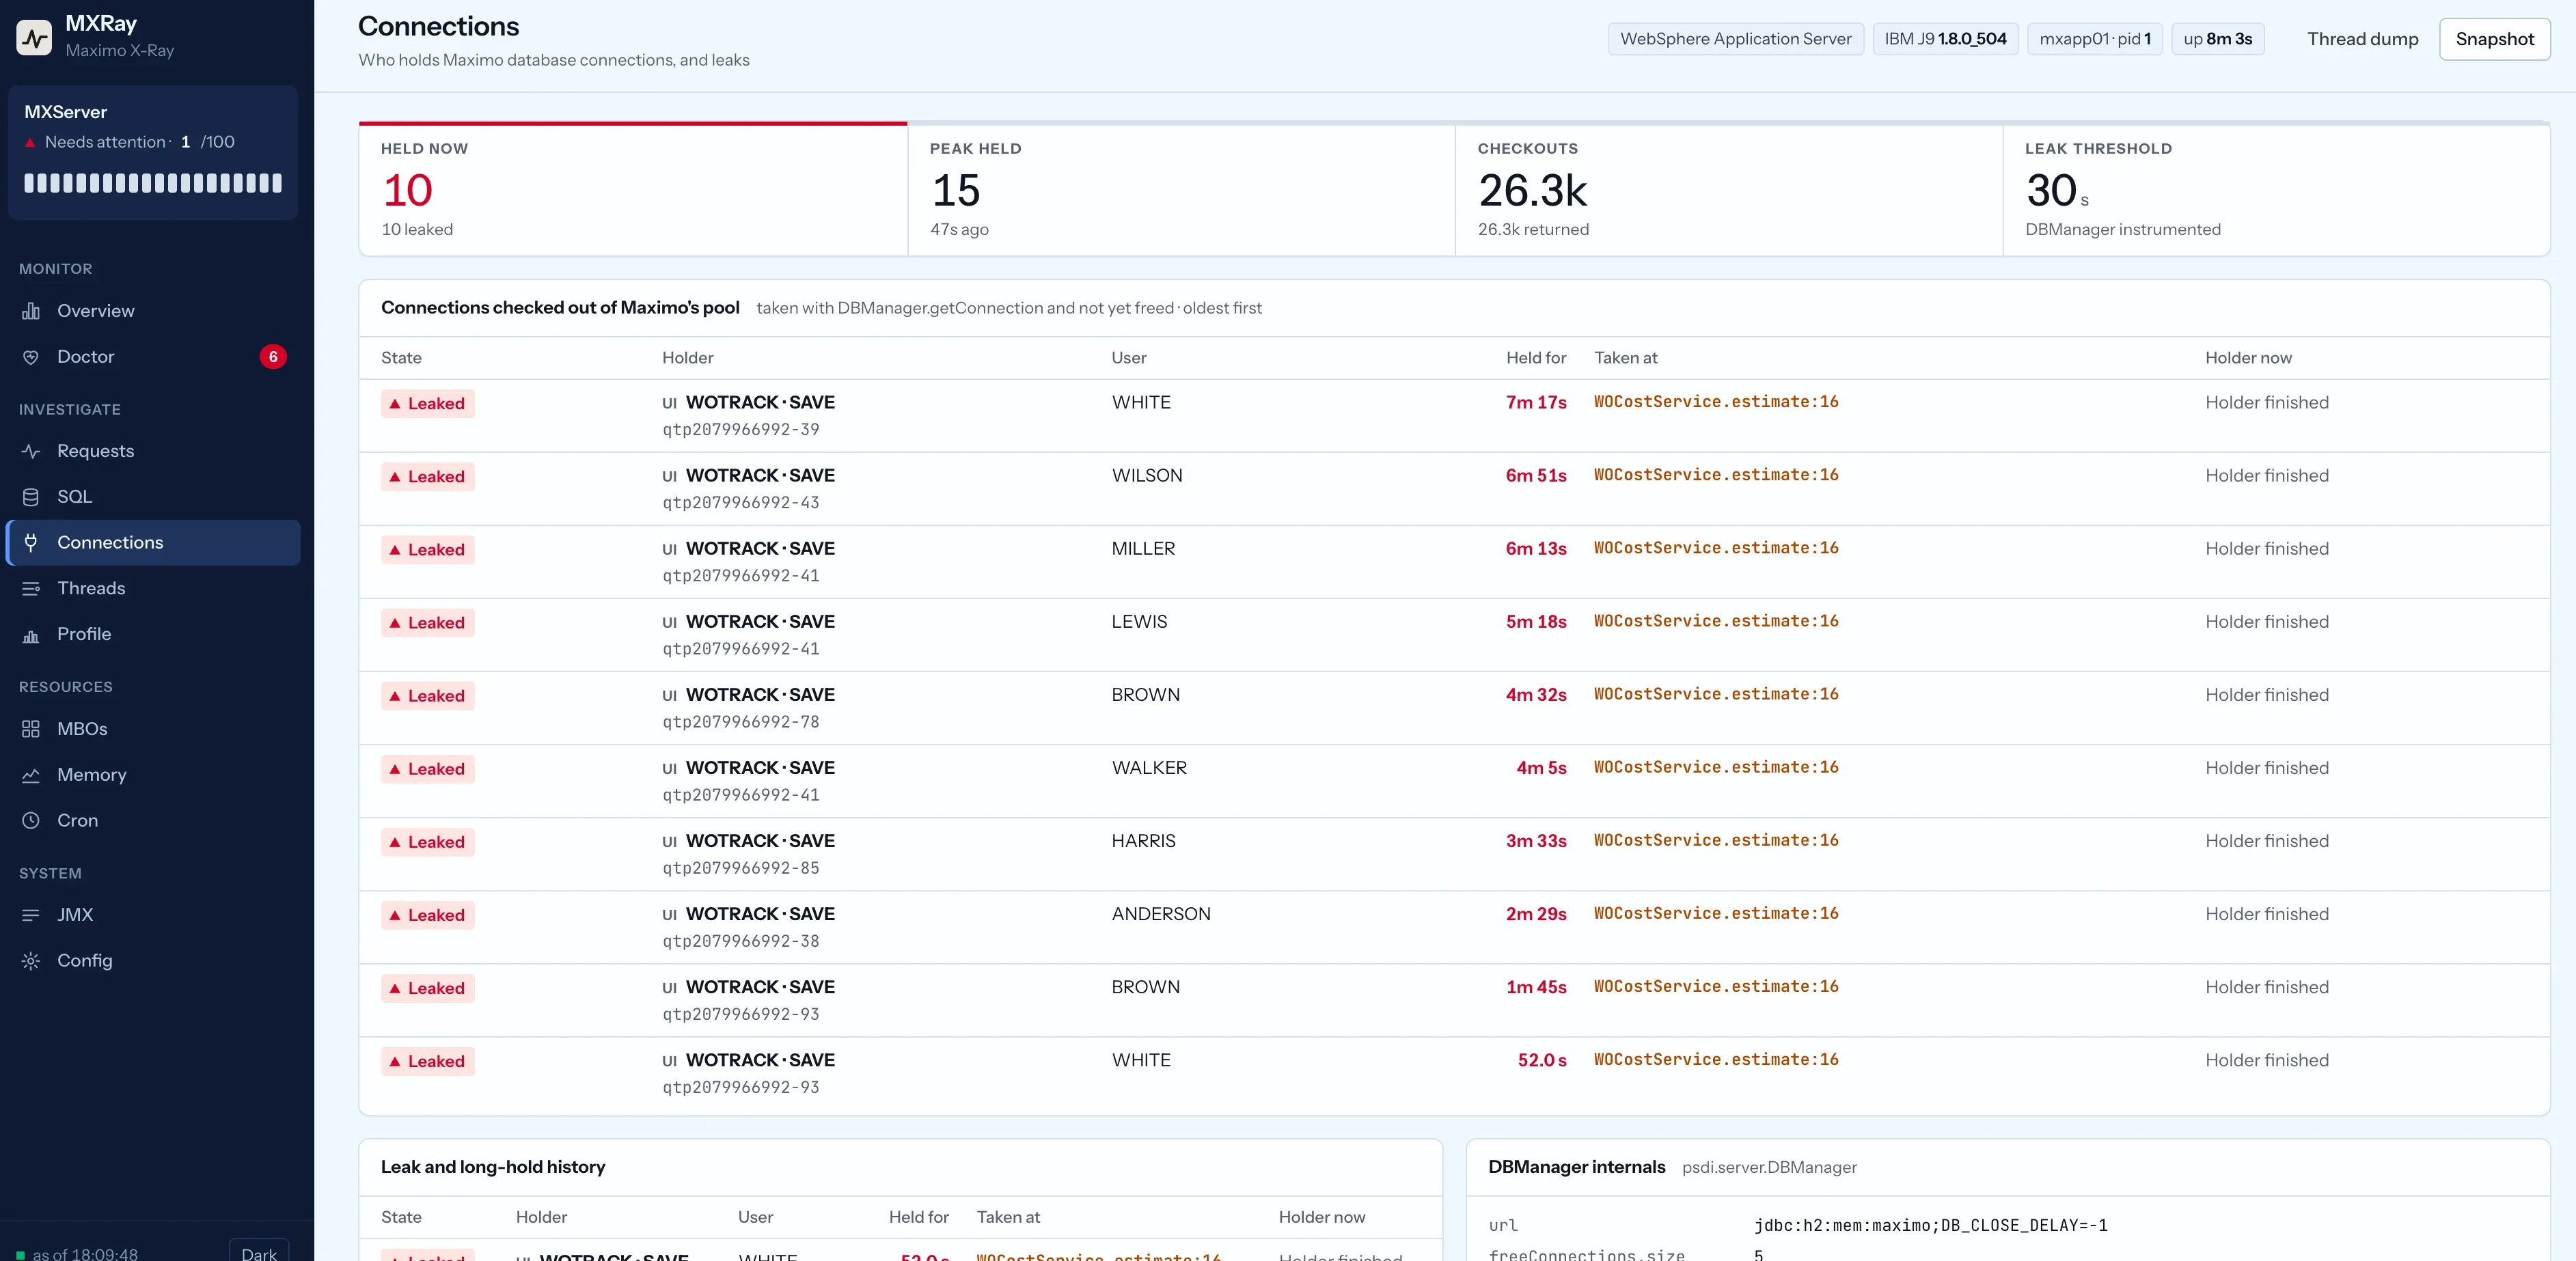Image resolution: width=2576 pixels, height=1261 pixels.
Task: Click the Snapshot button
Action: pos(2494,39)
